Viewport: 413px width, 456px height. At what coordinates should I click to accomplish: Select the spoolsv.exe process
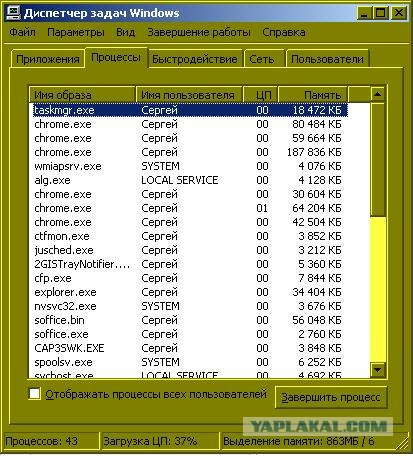pyautogui.click(x=190, y=362)
